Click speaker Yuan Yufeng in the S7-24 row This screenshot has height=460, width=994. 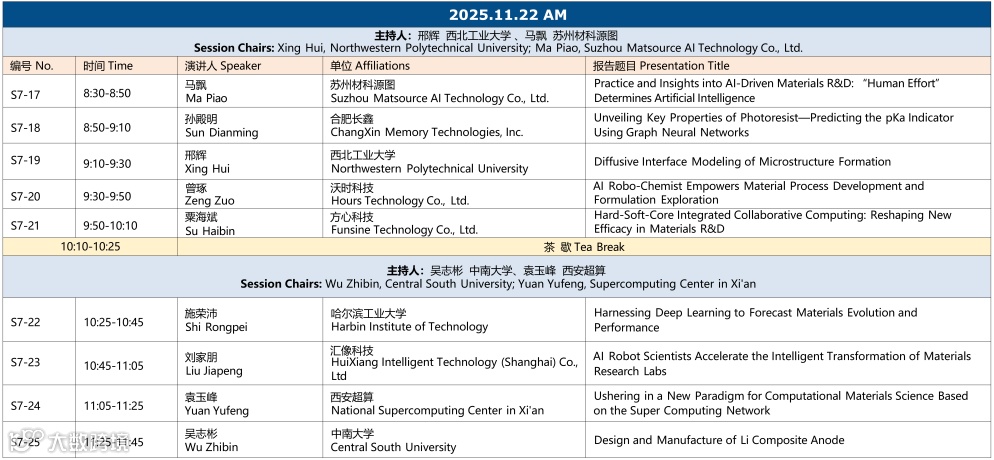pyautogui.click(x=217, y=404)
